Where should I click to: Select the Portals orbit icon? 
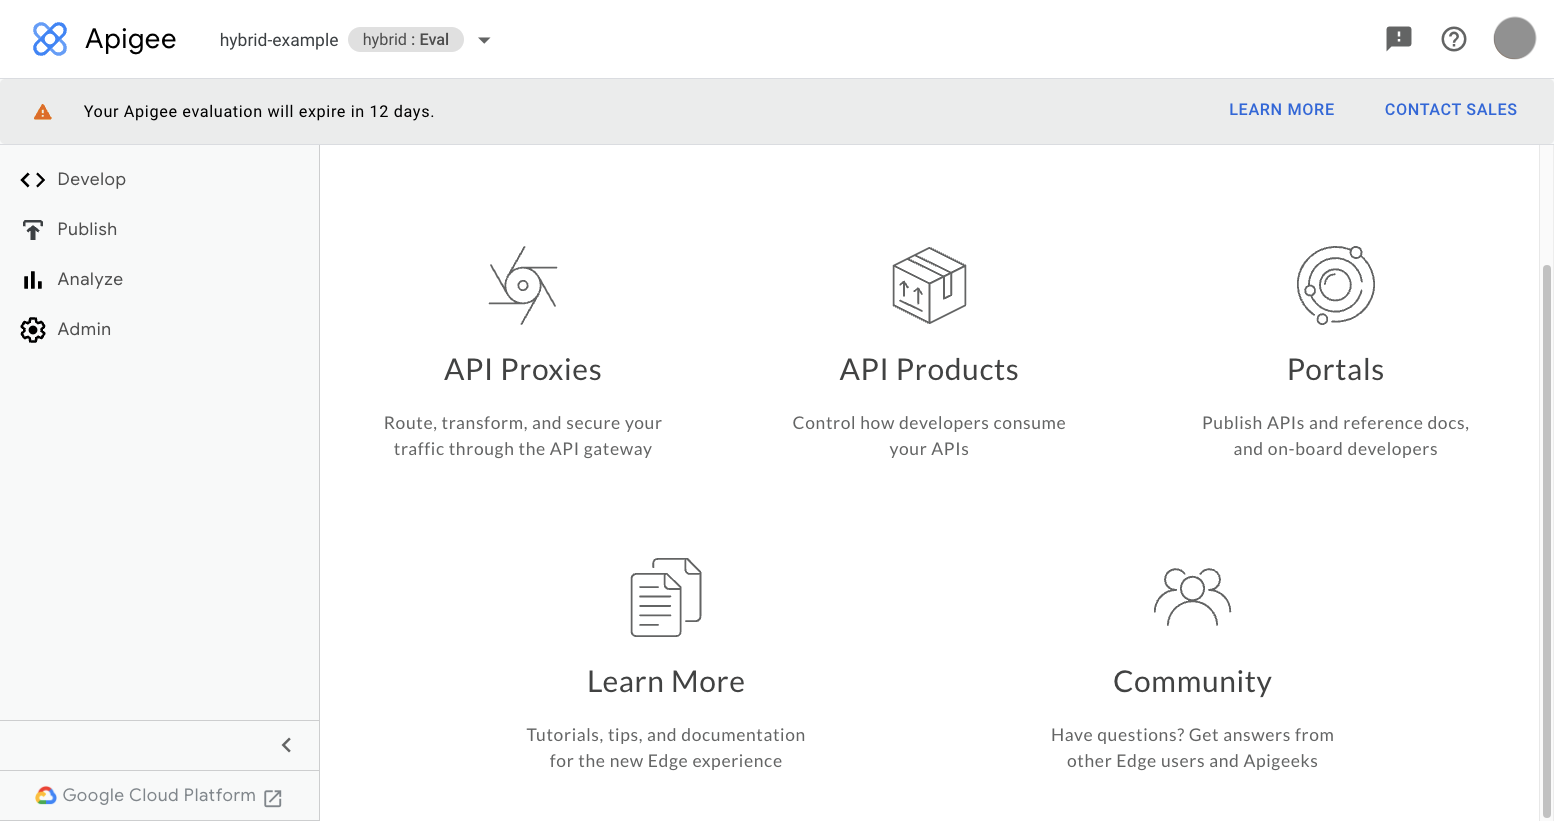click(1335, 285)
